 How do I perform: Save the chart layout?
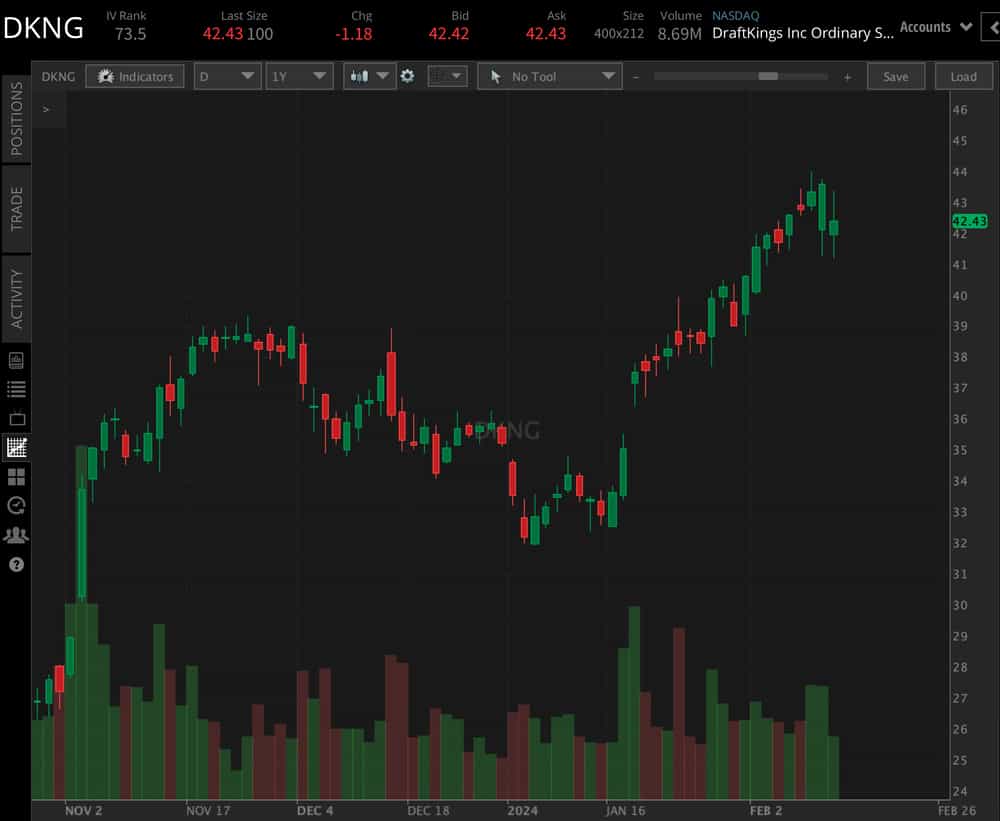pyautogui.click(x=895, y=77)
